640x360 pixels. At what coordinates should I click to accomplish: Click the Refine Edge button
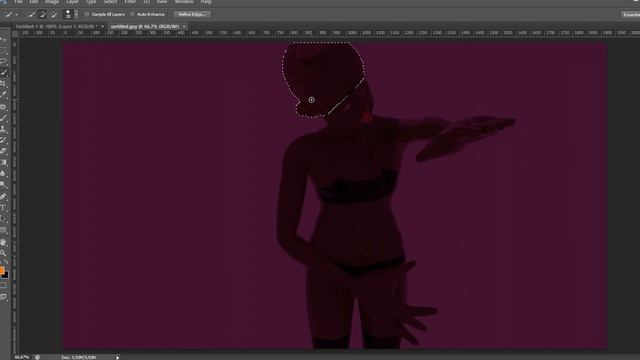pos(192,14)
